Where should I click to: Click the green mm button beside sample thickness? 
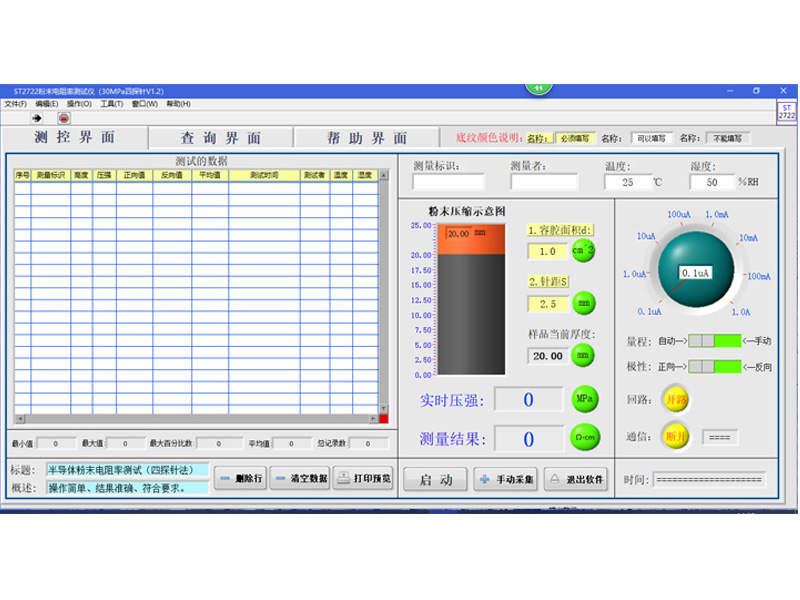[583, 355]
